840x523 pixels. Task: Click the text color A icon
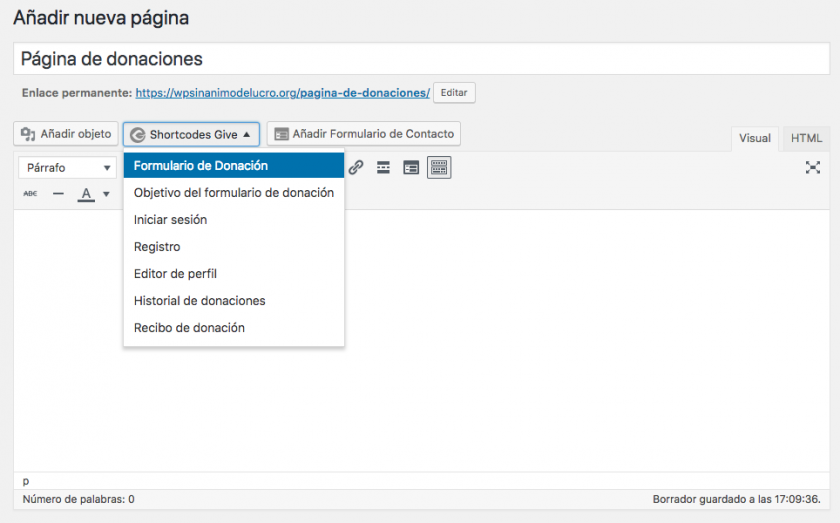[86, 194]
